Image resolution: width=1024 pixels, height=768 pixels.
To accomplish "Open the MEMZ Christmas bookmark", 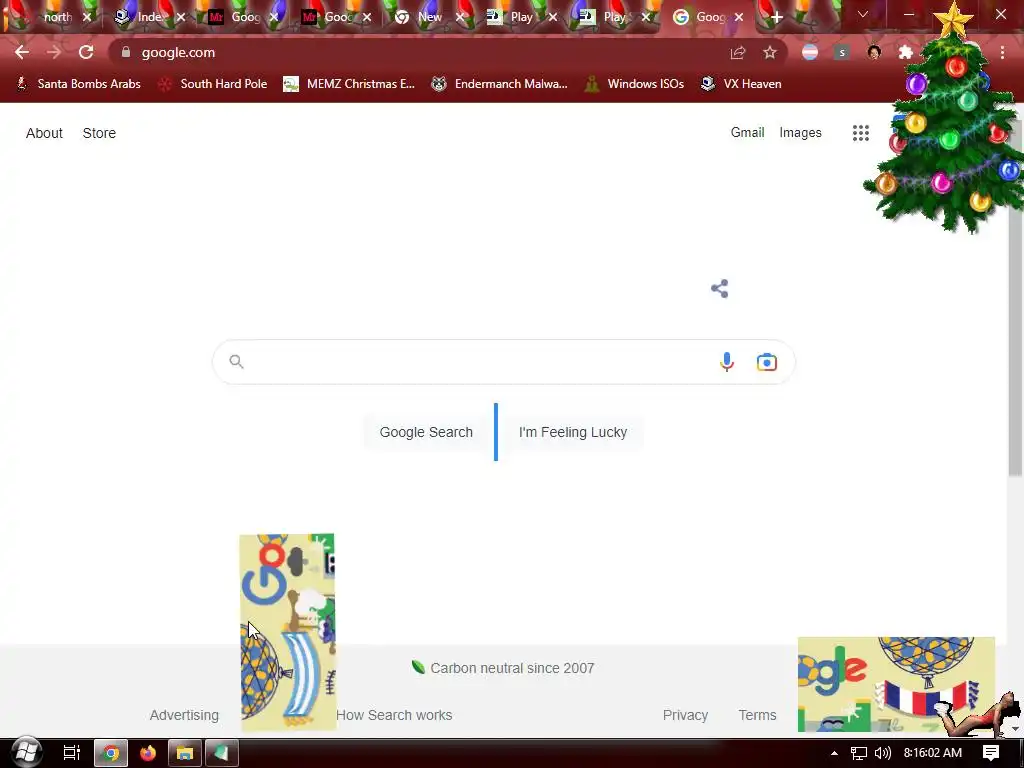I will point(349,84).
